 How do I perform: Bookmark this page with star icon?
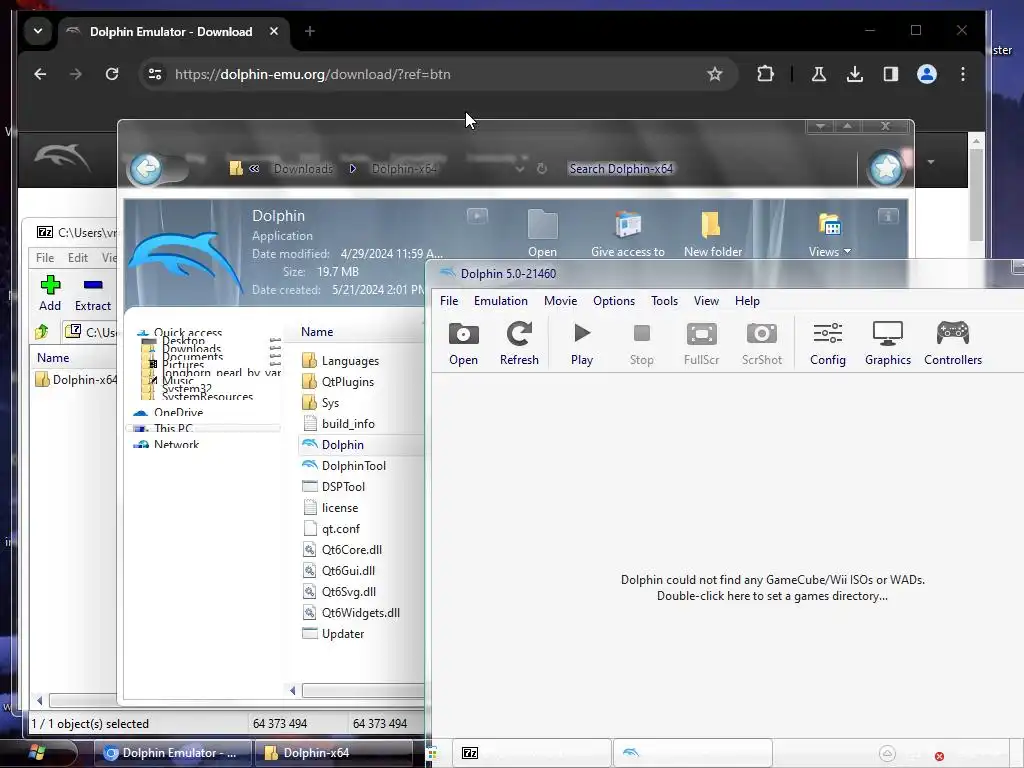tap(714, 74)
